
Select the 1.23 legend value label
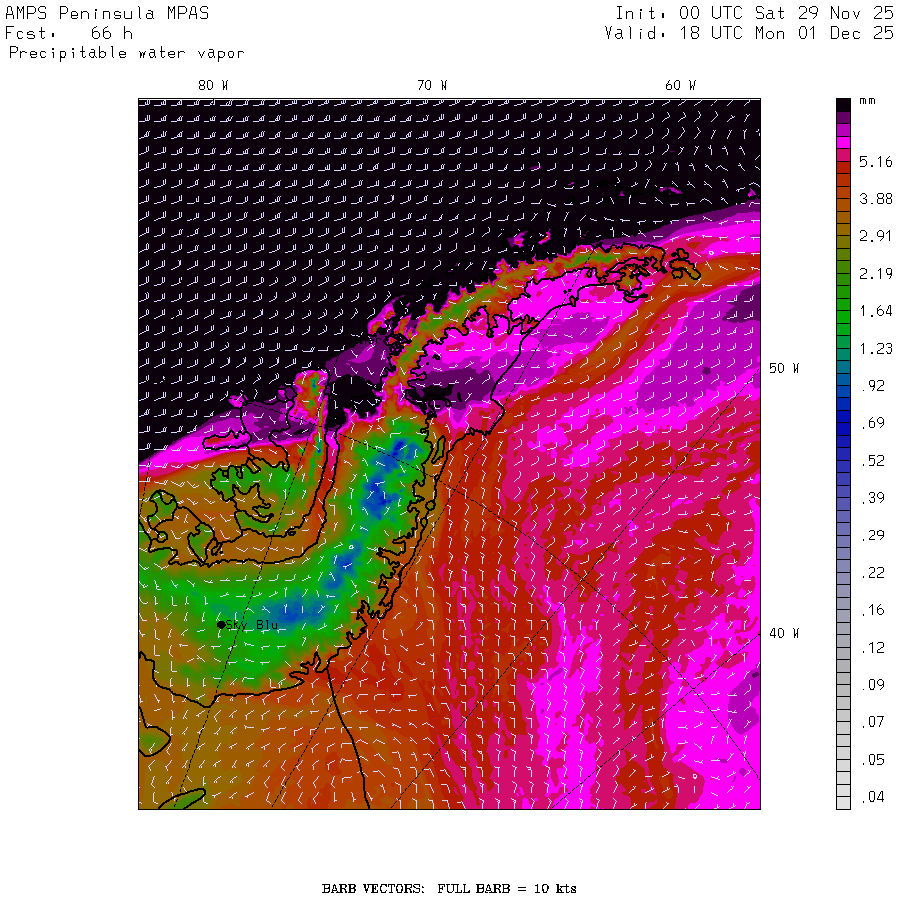coord(875,348)
